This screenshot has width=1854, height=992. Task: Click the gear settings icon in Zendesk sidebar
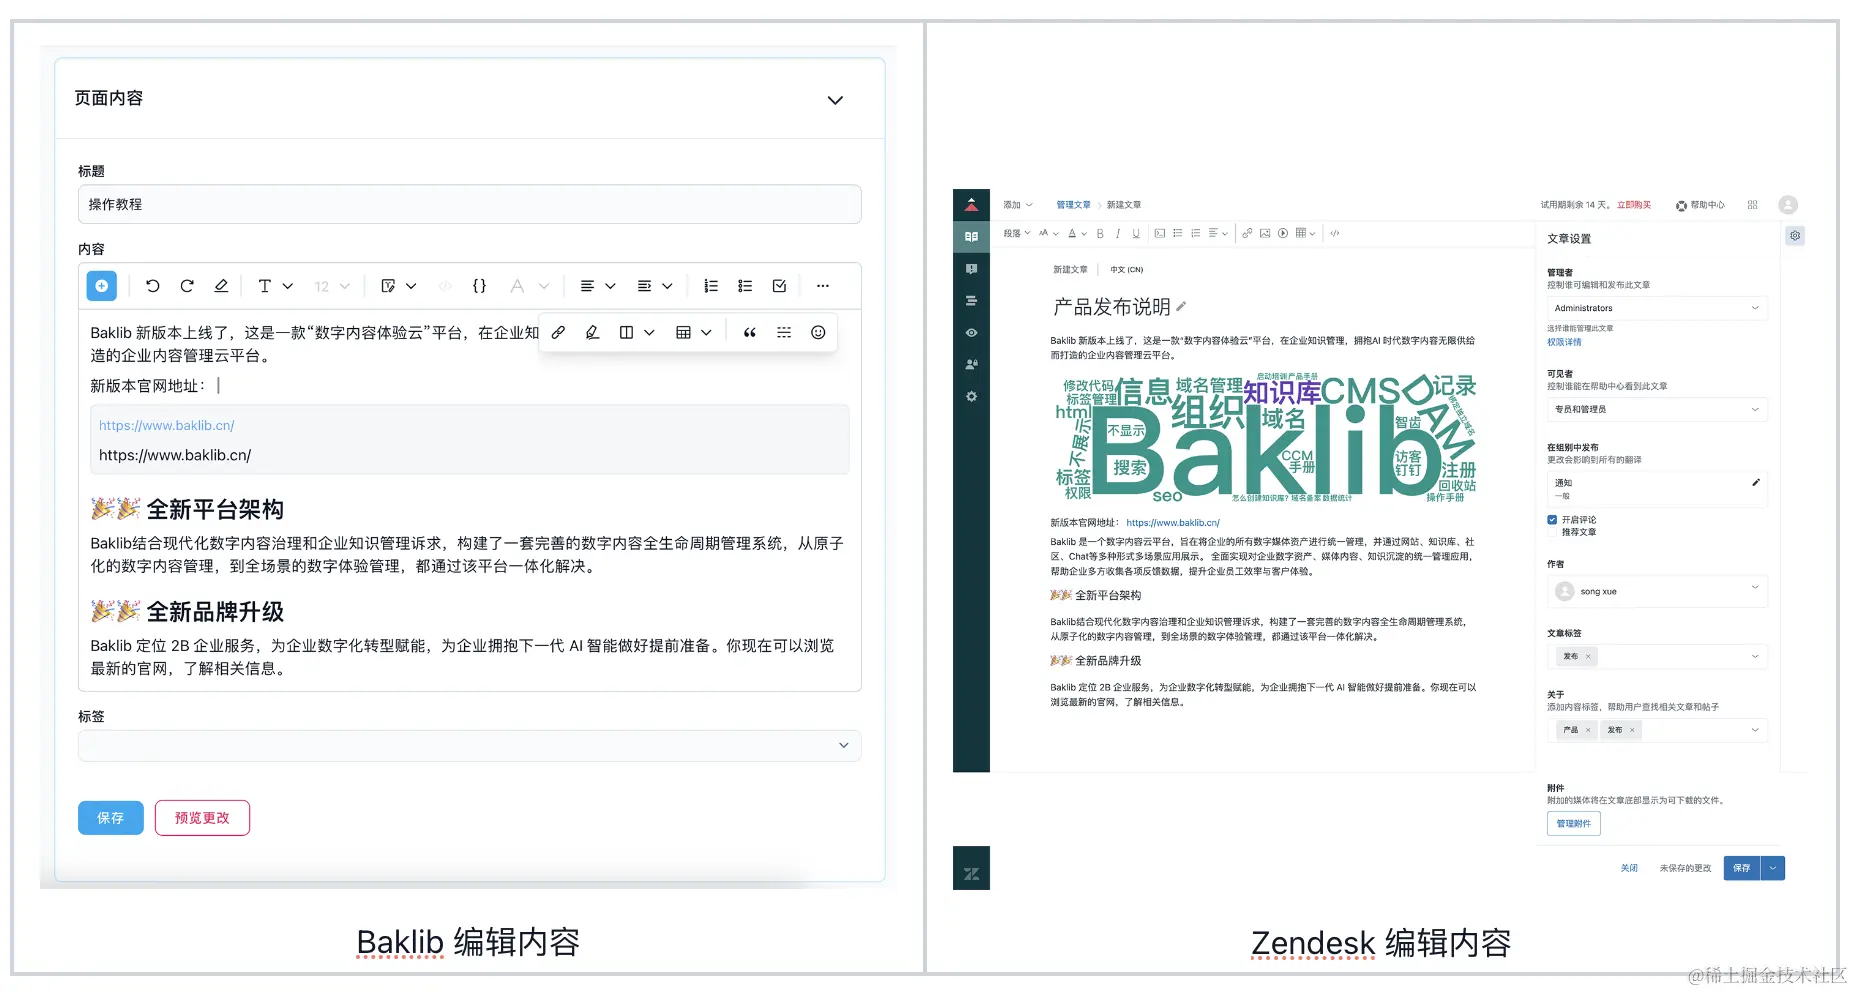(x=971, y=397)
